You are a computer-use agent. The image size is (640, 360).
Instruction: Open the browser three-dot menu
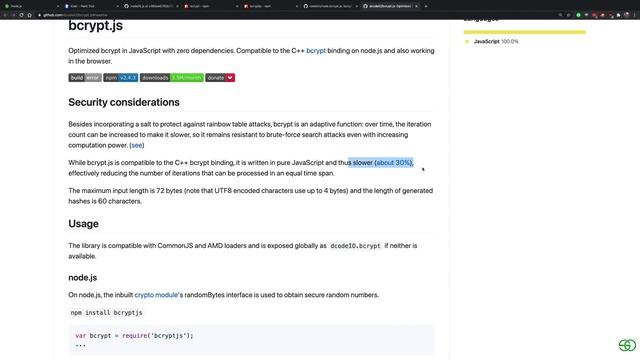(635, 15)
